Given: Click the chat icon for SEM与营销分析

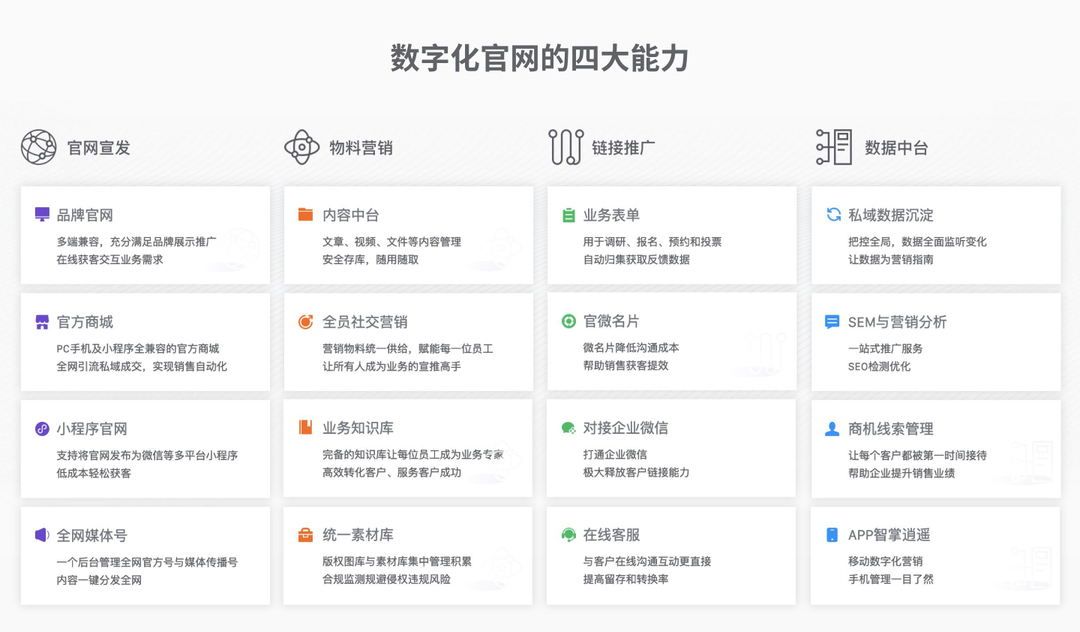Looking at the screenshot, I should click(832, 322).
